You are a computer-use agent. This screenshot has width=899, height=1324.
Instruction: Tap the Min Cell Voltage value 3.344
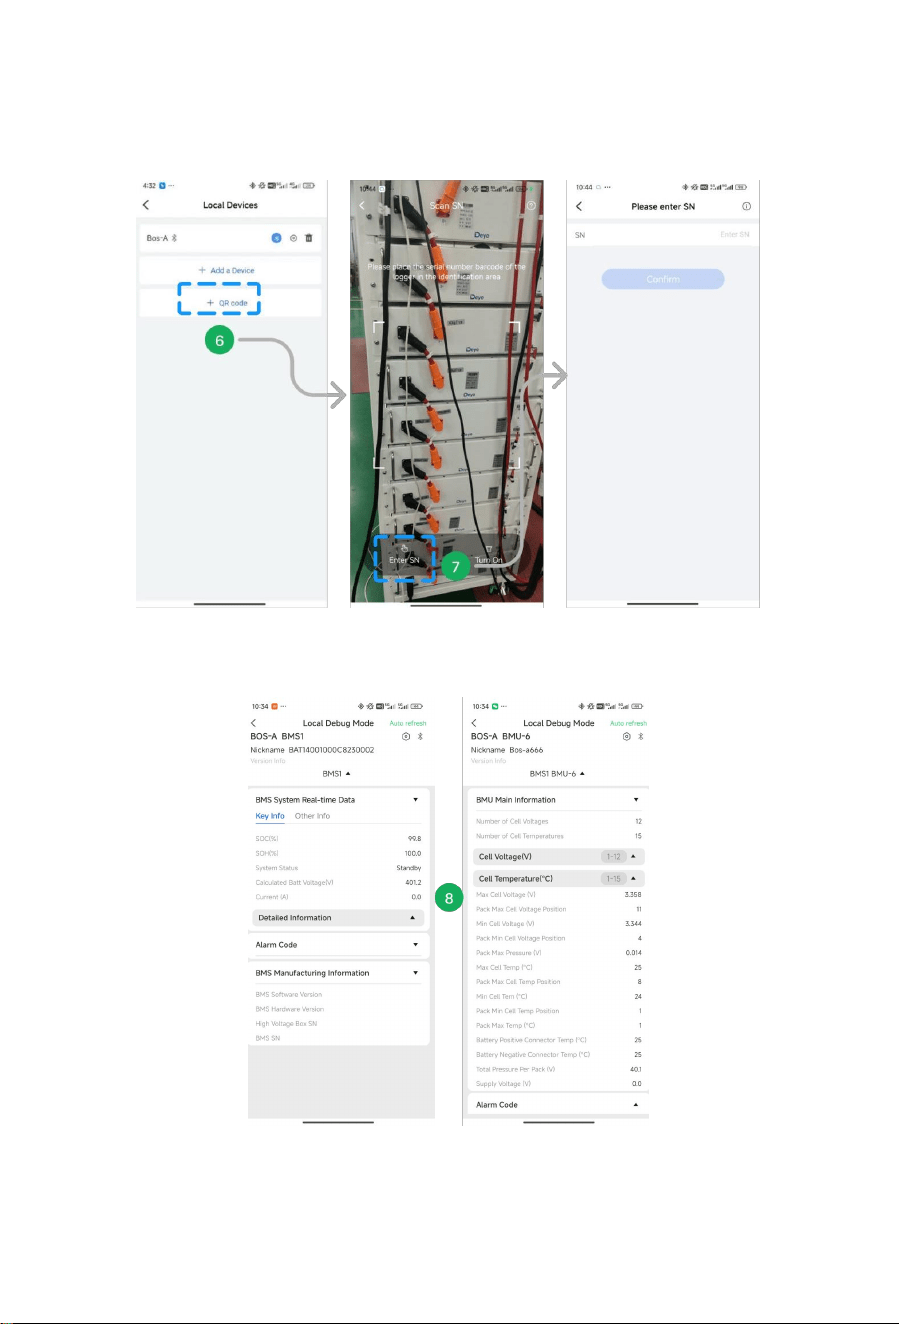click(x=632, y=924)
